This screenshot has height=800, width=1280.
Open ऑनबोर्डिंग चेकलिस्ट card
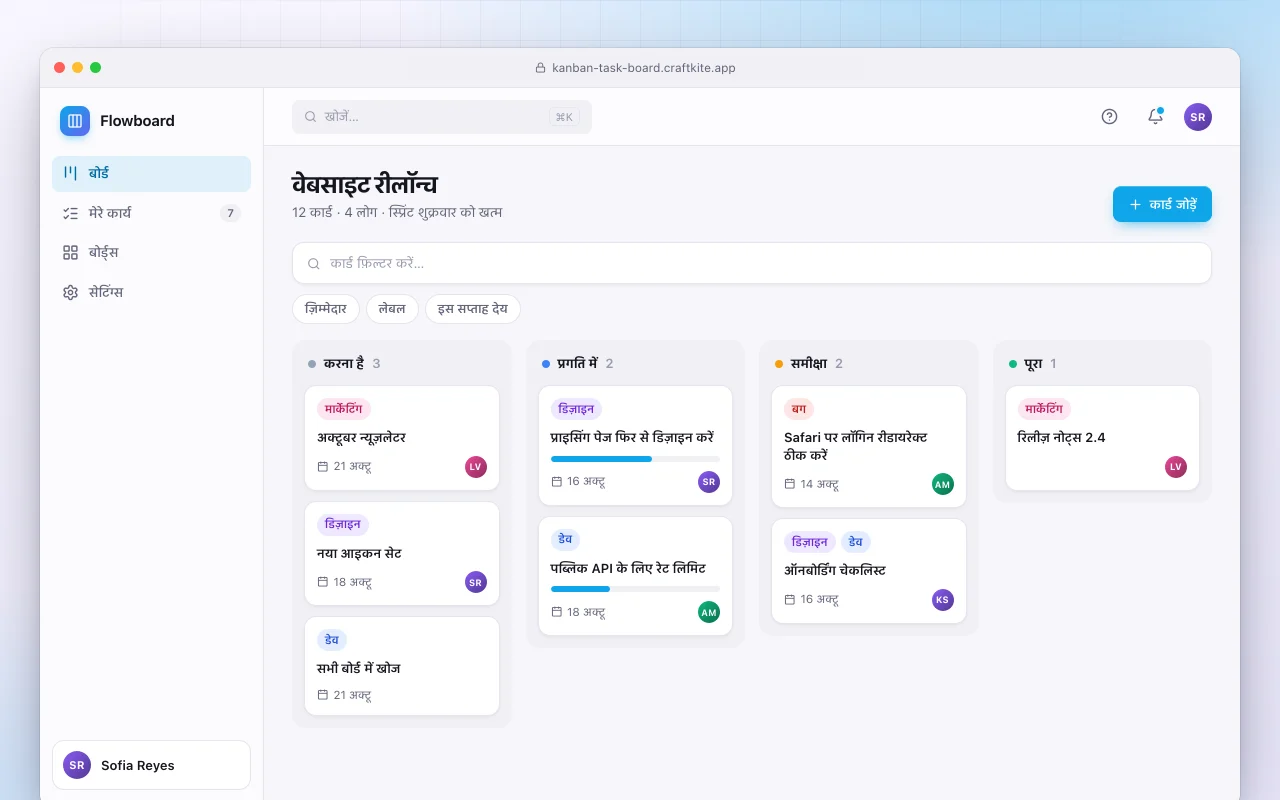coord(869,571)
